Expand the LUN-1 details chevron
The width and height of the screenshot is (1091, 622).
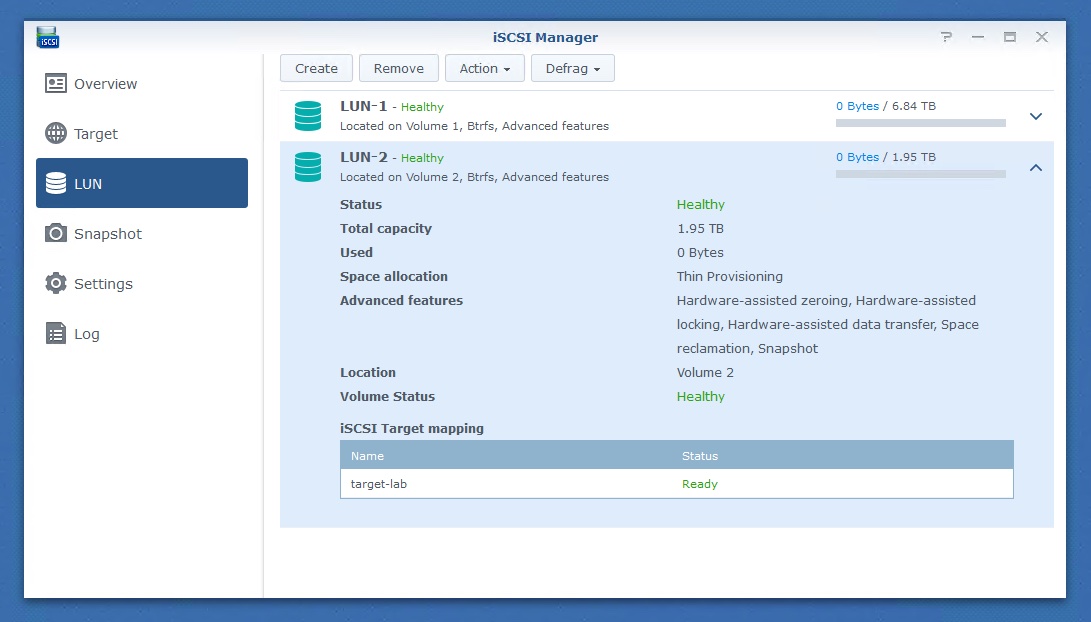1036,116
